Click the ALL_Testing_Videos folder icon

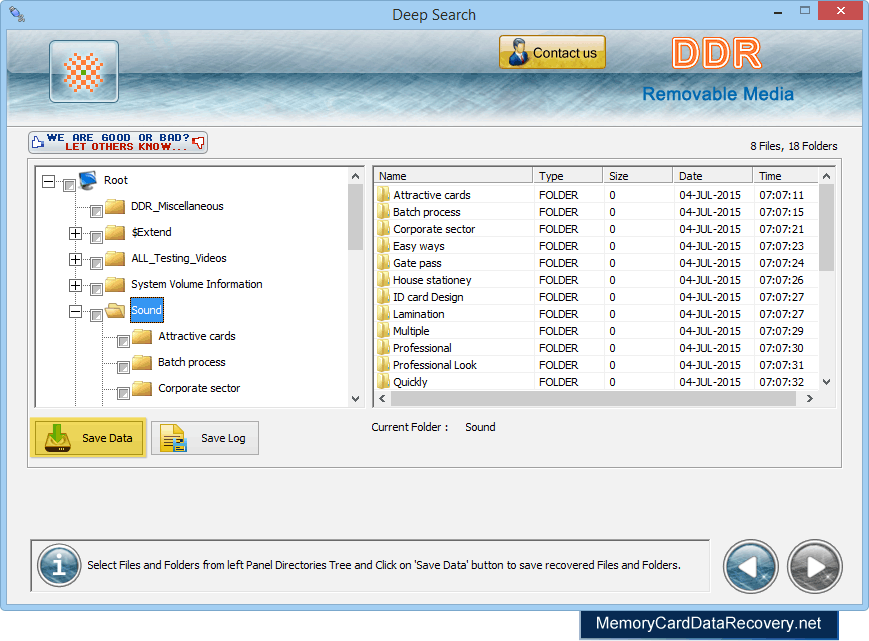click(115, 259)
